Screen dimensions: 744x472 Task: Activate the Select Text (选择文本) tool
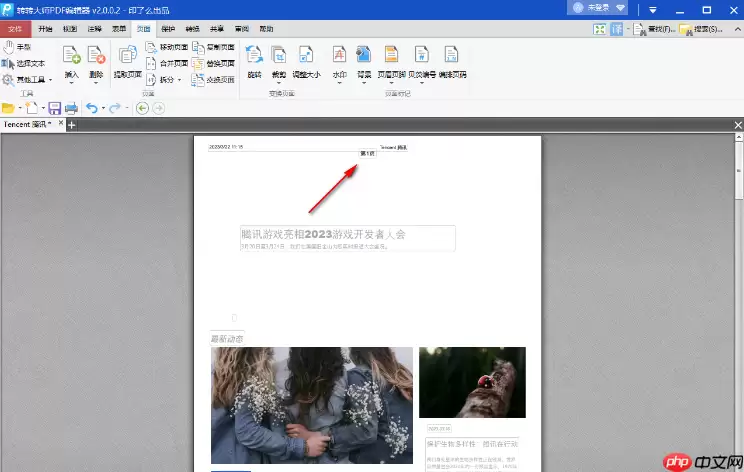(x=24, y=63)
